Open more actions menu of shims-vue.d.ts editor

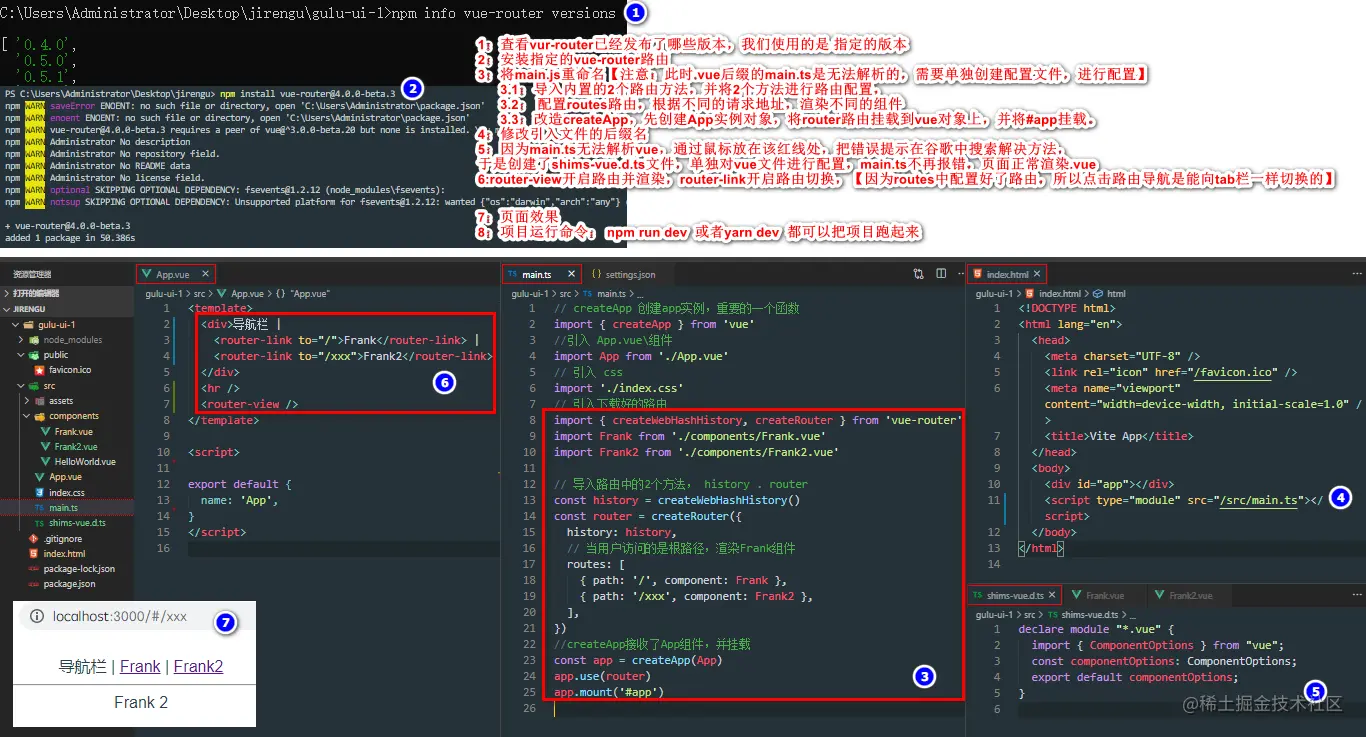tap(1357, 595)
